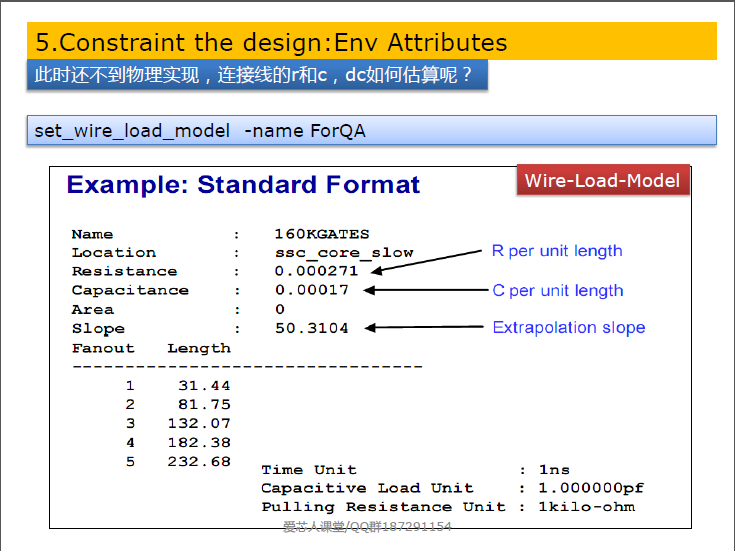Click the 'Fanout' column header
Image resolution: width=735 pixels, height=551 pixels.
(x=103, y=348)
